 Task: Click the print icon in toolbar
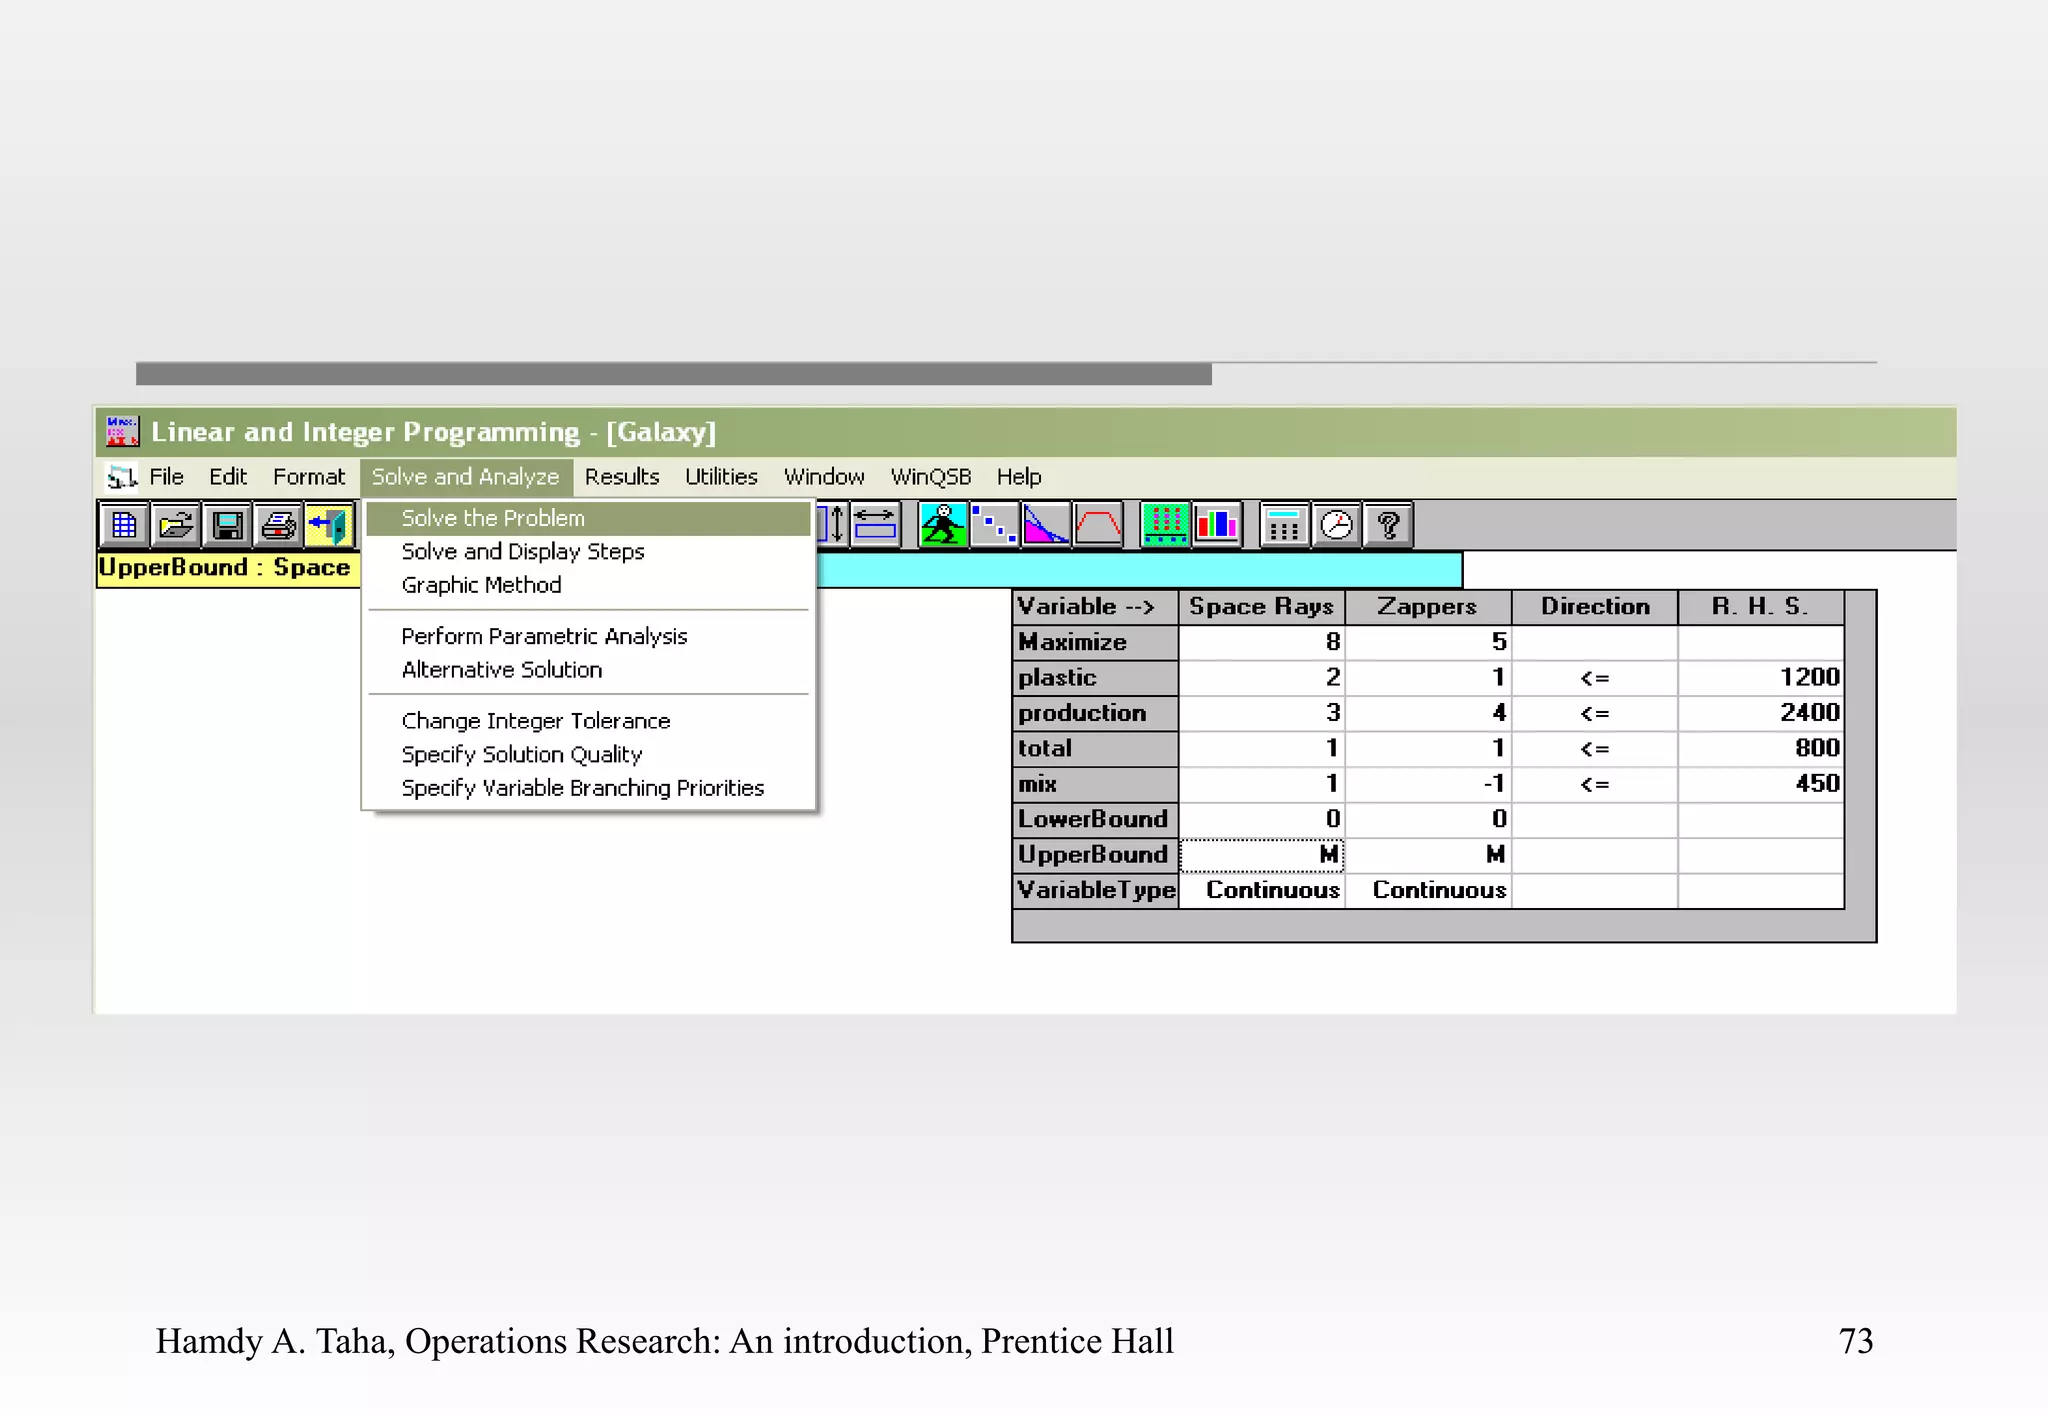click(279, 525)
